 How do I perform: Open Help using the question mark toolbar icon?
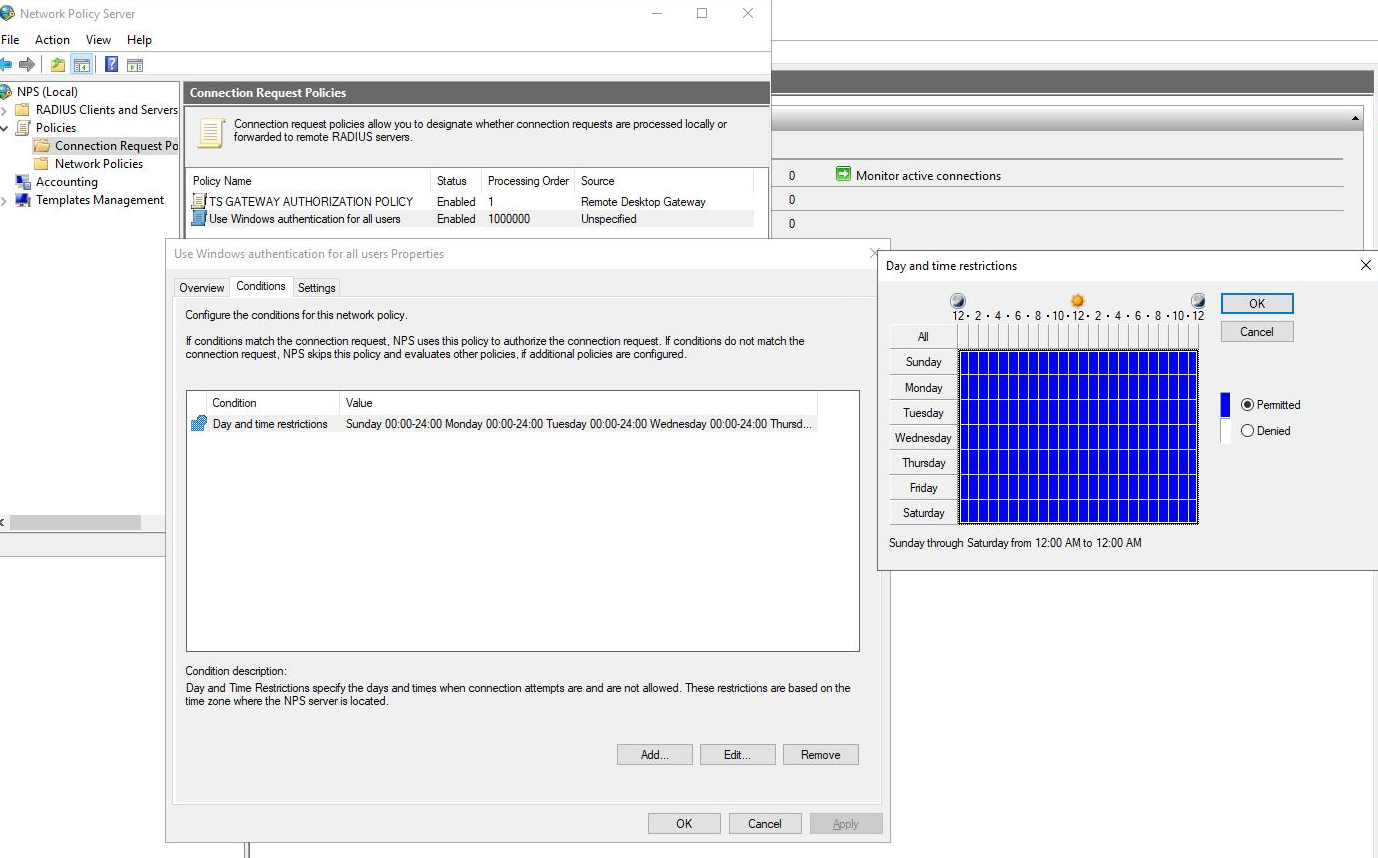[110, 63]
